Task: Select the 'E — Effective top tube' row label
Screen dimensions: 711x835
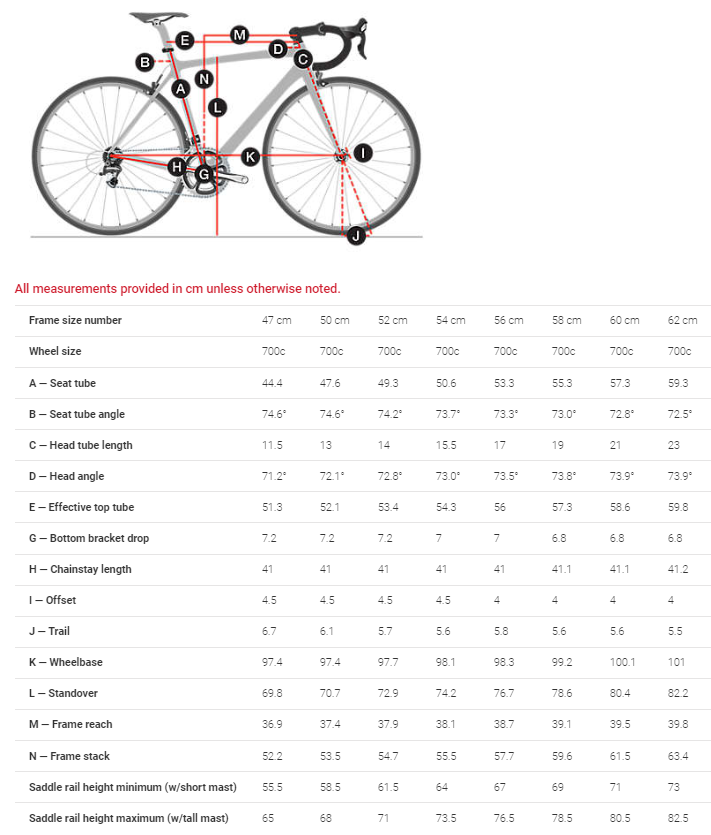Action: (x=81, y=507)
